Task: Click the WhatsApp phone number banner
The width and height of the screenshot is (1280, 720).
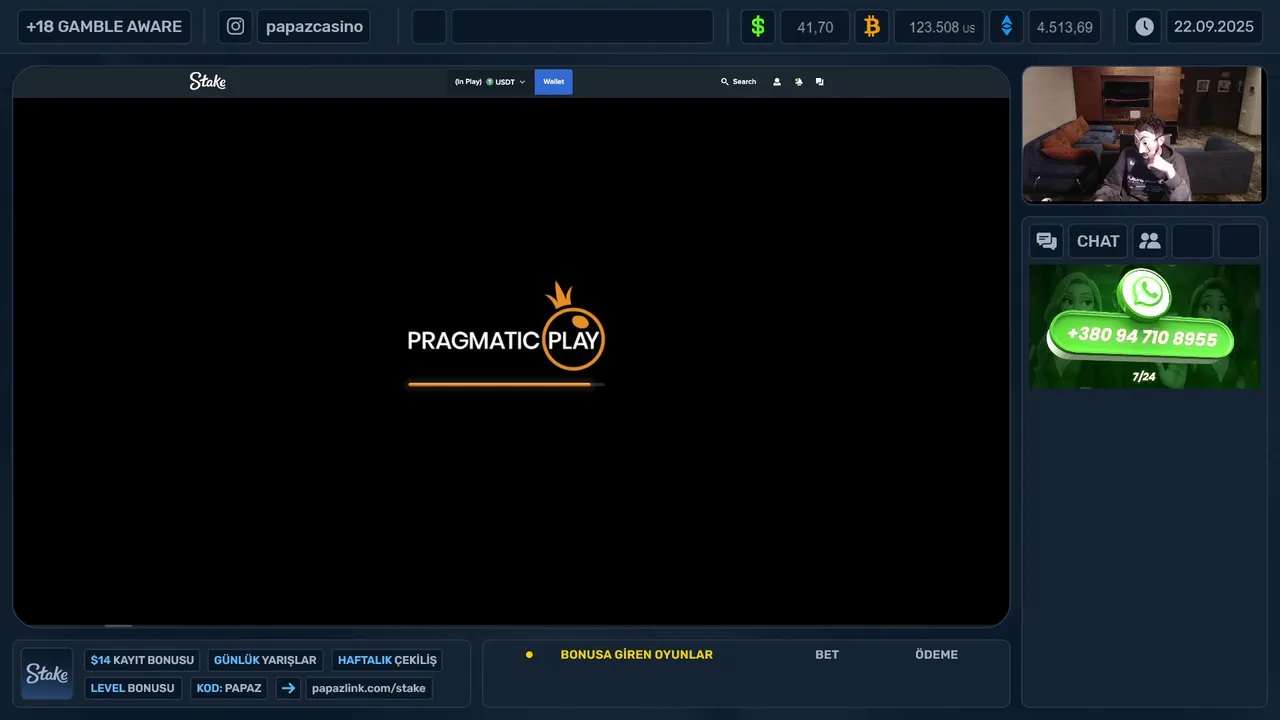Action: [x=1140, y=337]
